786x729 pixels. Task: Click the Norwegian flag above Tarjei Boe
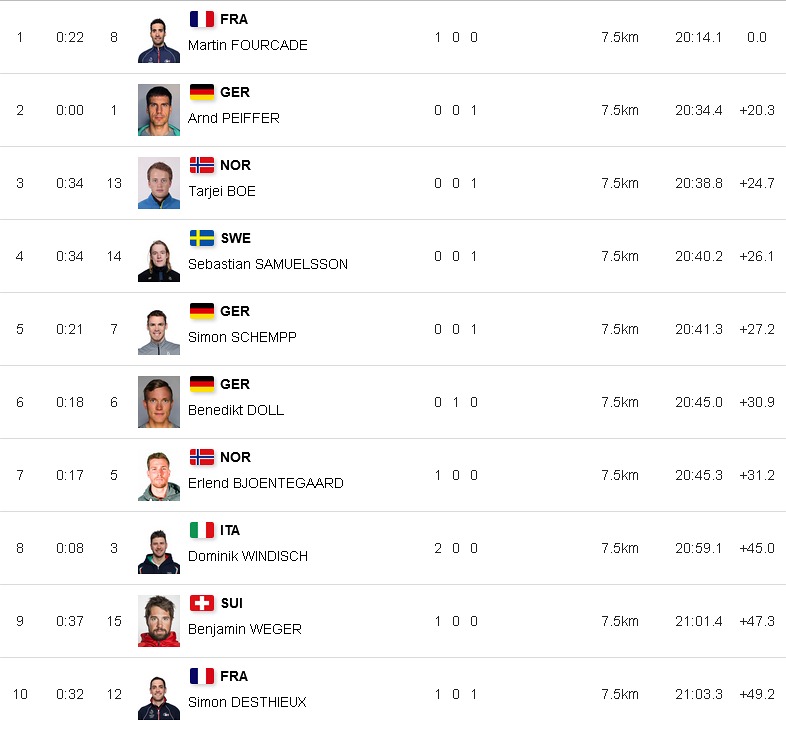click(x=202, y=165)
